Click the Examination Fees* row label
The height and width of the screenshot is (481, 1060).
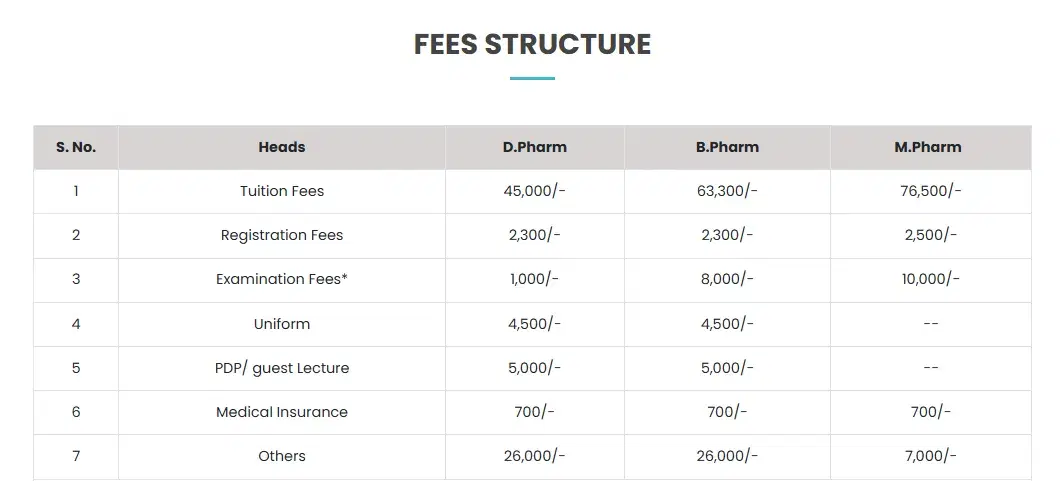tap(282, 279)
